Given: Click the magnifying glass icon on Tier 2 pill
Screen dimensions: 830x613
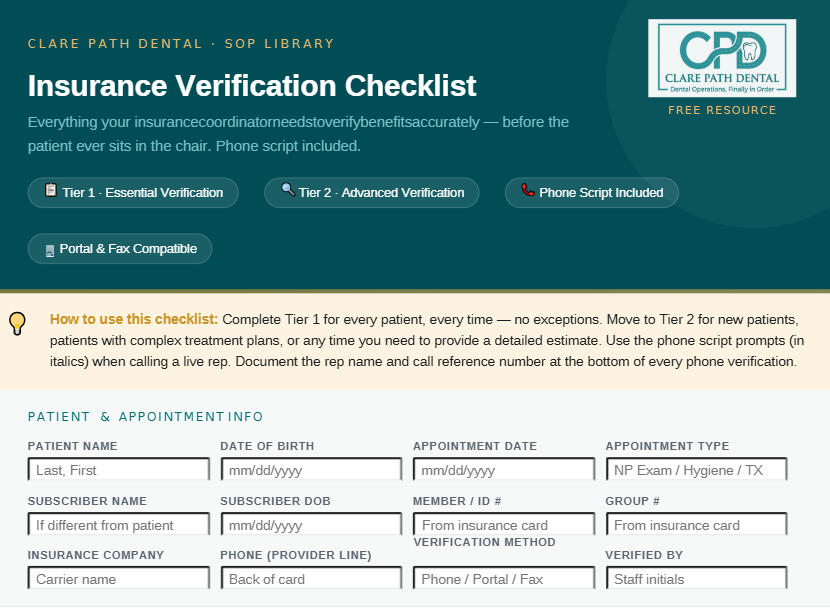Looking at the screenshot, I should pyautogui.click(x=287, y=190).
